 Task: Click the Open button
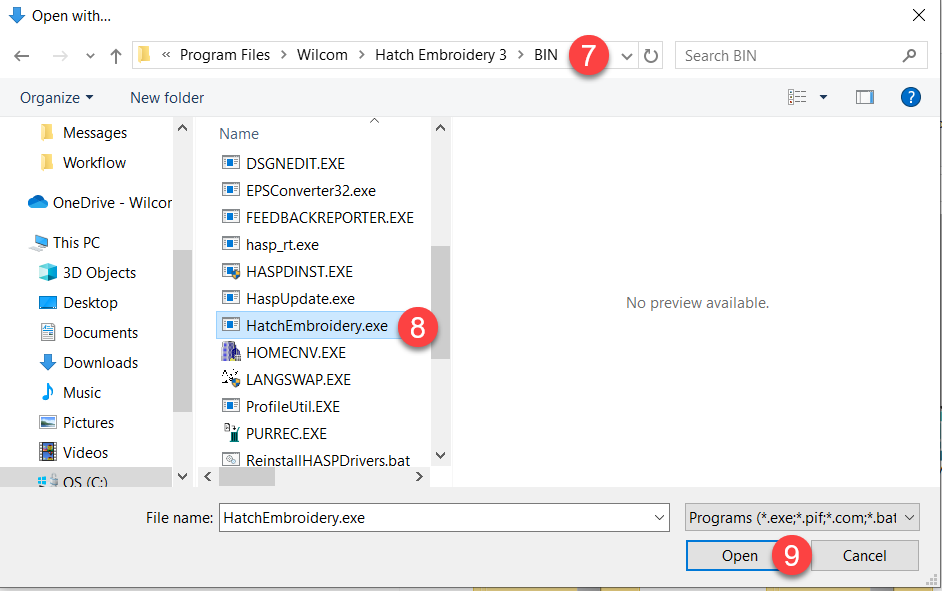pyautogui.click(x=740, y=556)
